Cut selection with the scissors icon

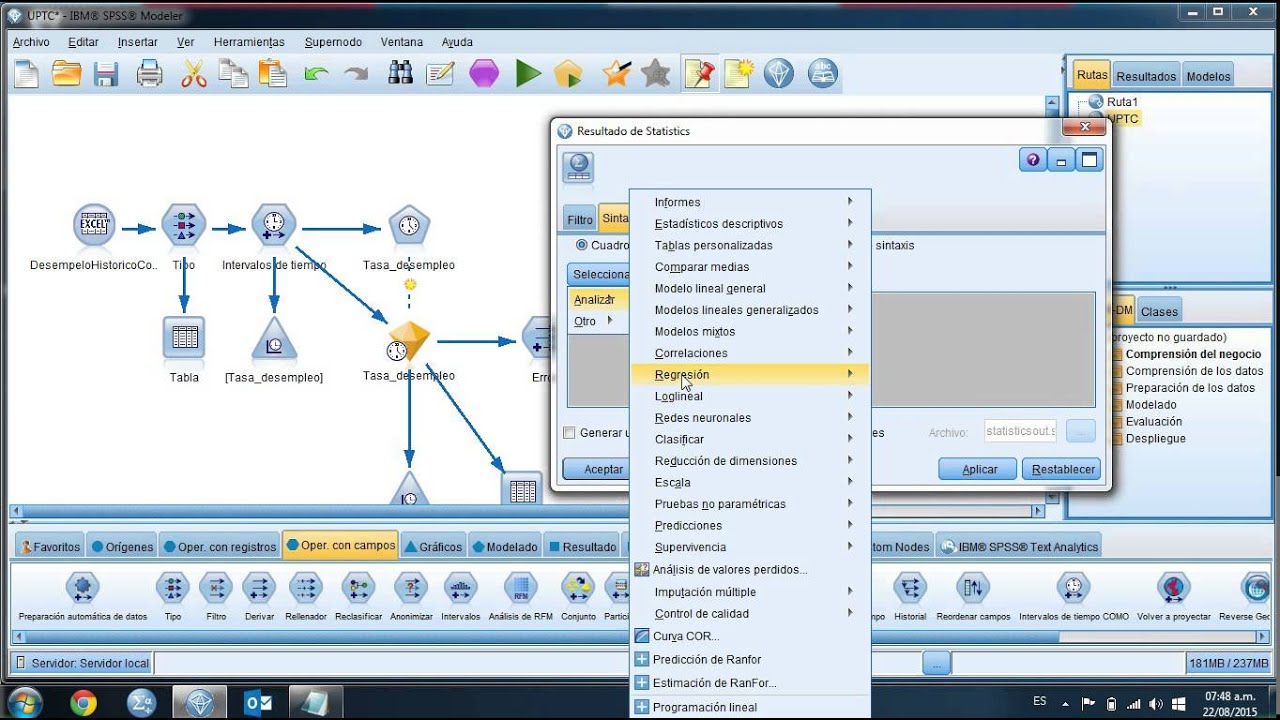point(193,74)
